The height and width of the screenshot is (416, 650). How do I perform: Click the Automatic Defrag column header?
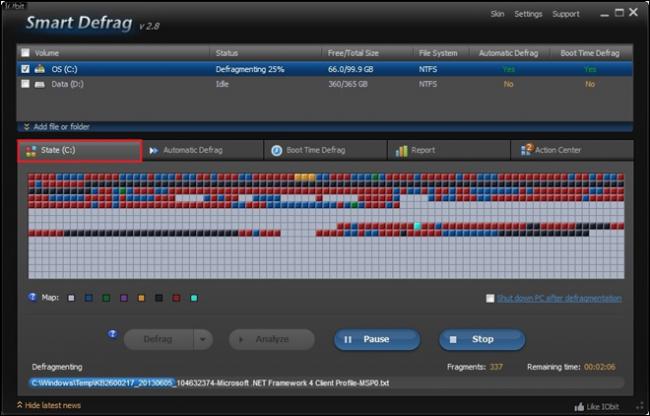[508, 53]
